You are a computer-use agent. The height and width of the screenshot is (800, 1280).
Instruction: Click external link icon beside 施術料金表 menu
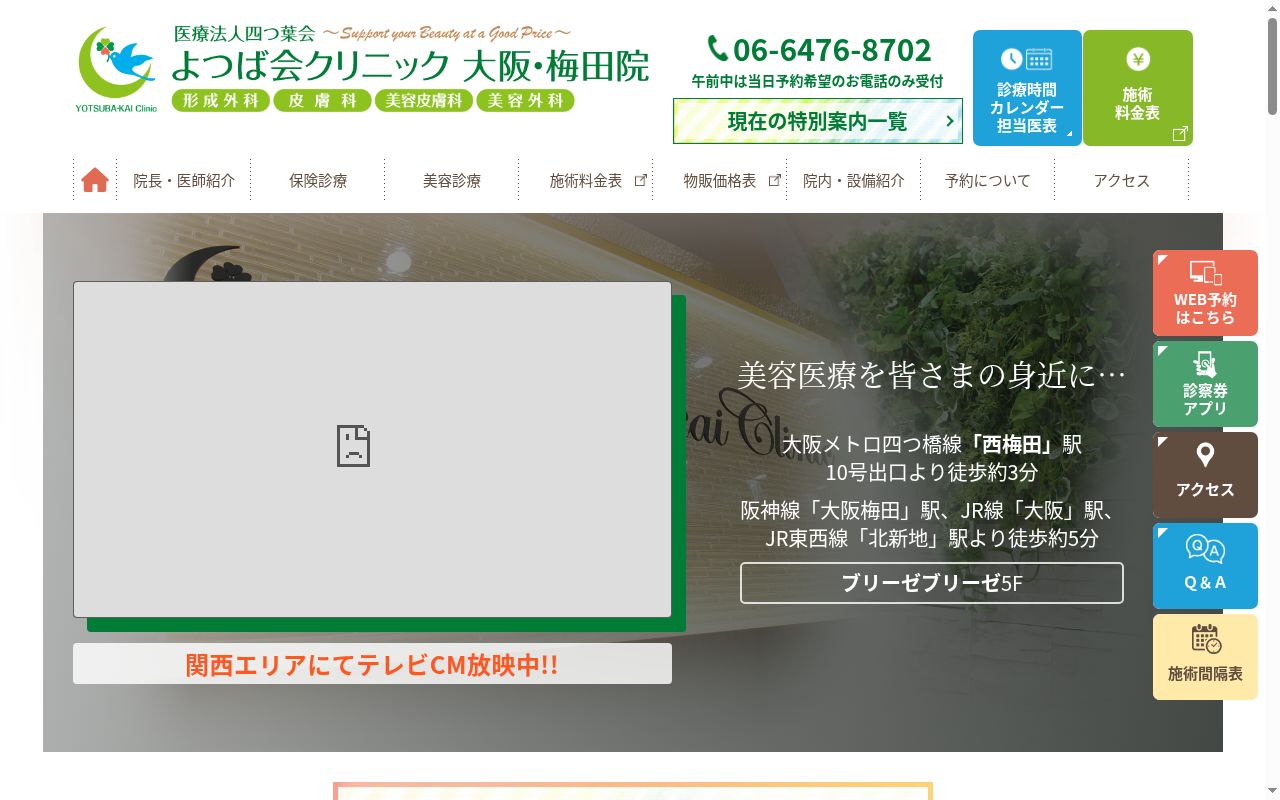pos(641,180)
